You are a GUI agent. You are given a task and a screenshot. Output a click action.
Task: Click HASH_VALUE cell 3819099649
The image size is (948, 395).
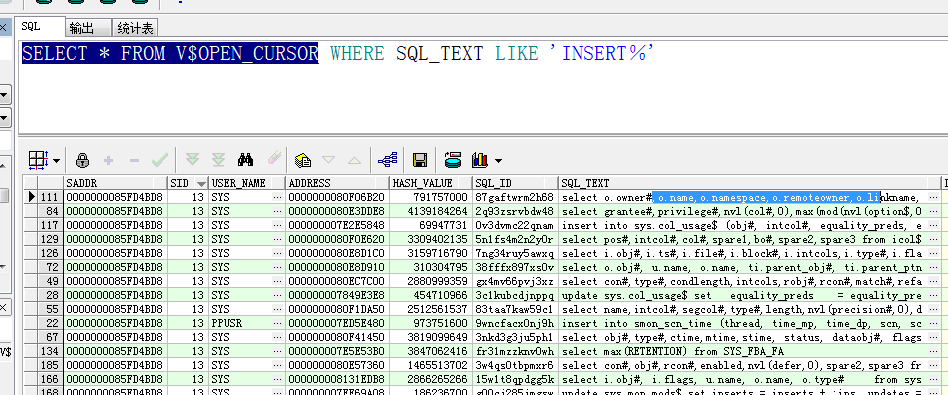coord(431,337)
